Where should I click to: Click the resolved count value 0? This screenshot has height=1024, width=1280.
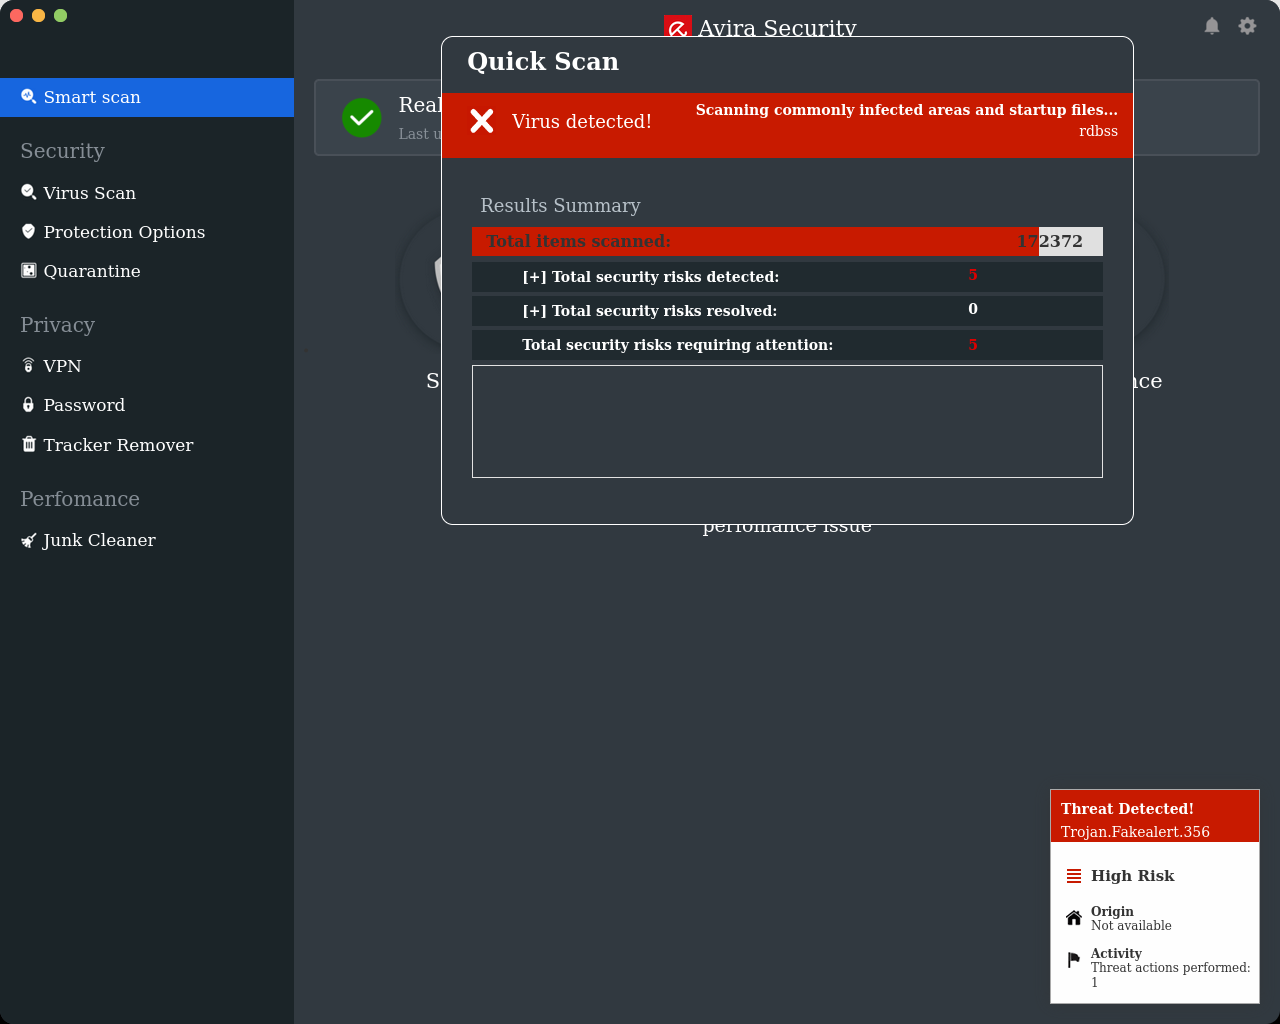coord(973,309)
